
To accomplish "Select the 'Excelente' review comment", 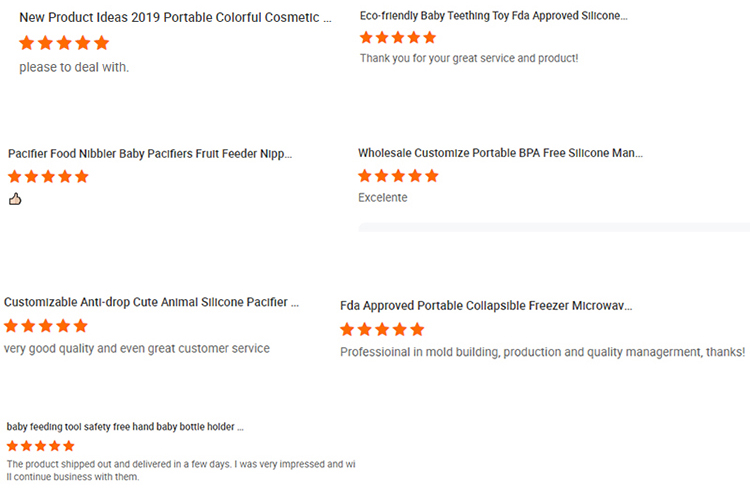I will pos(383,198).
